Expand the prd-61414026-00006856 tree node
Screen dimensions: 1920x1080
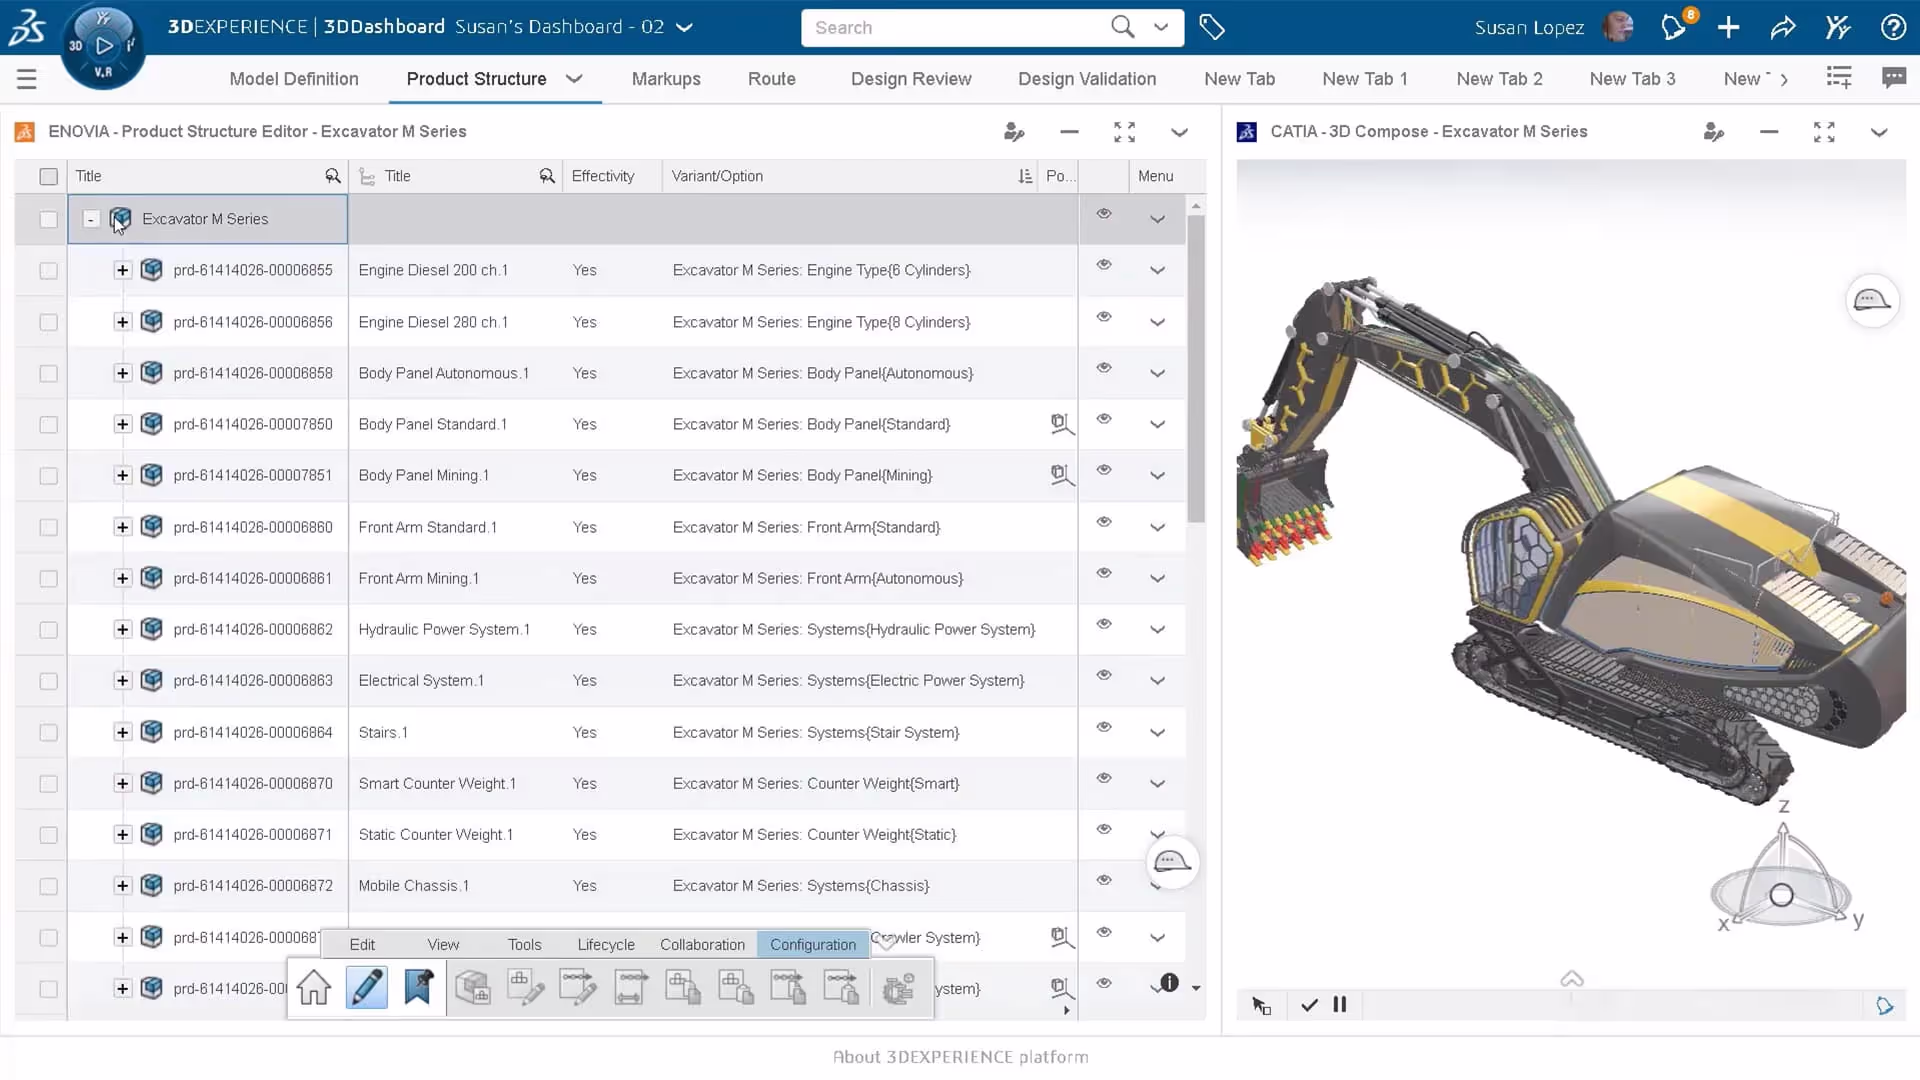pos(122,322)
